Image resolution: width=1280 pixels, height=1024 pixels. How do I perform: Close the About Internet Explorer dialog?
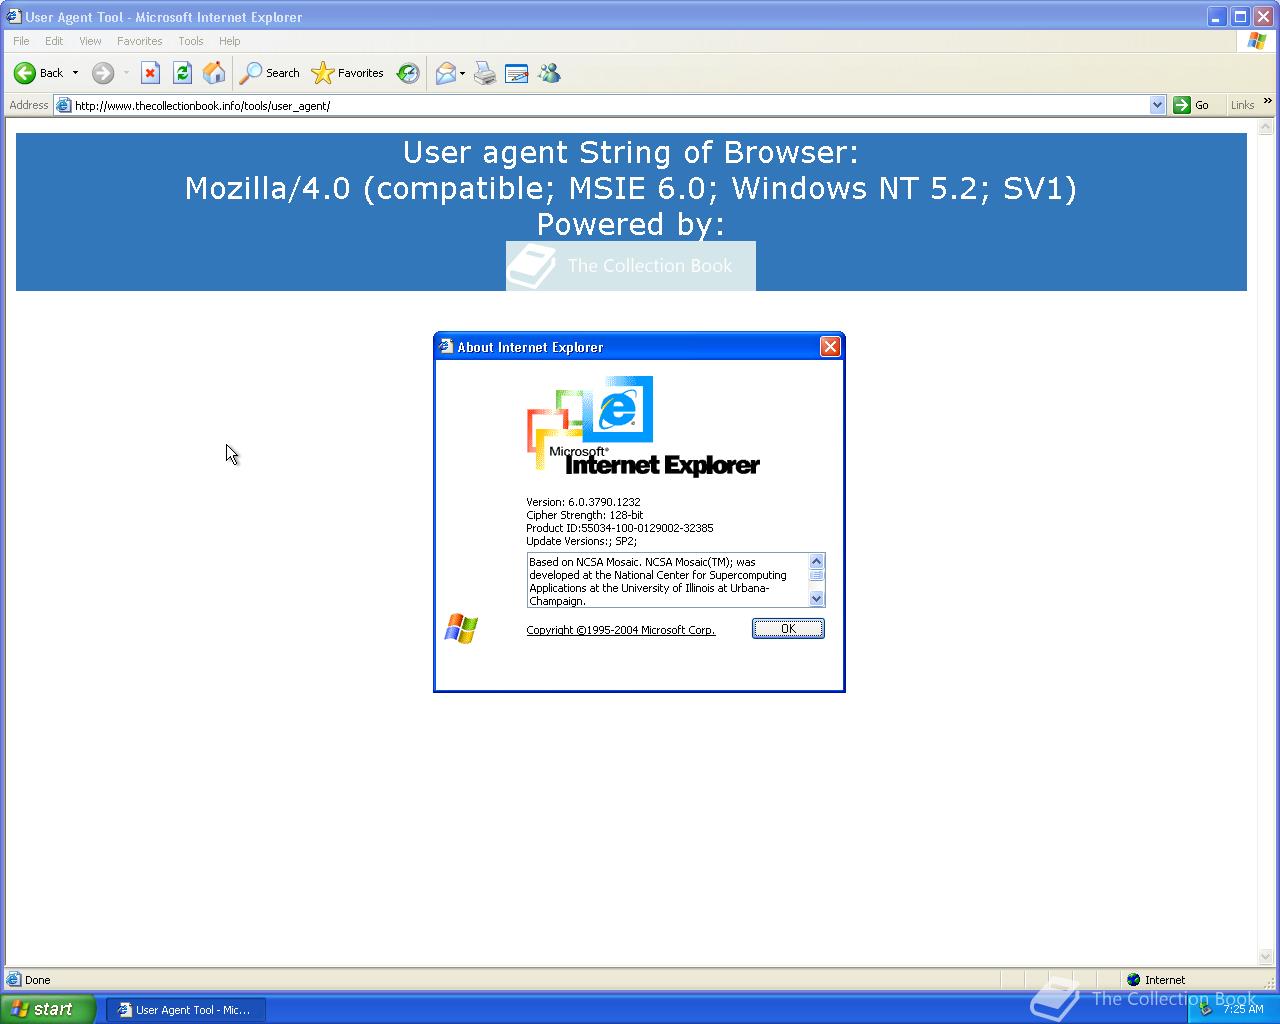830,347
